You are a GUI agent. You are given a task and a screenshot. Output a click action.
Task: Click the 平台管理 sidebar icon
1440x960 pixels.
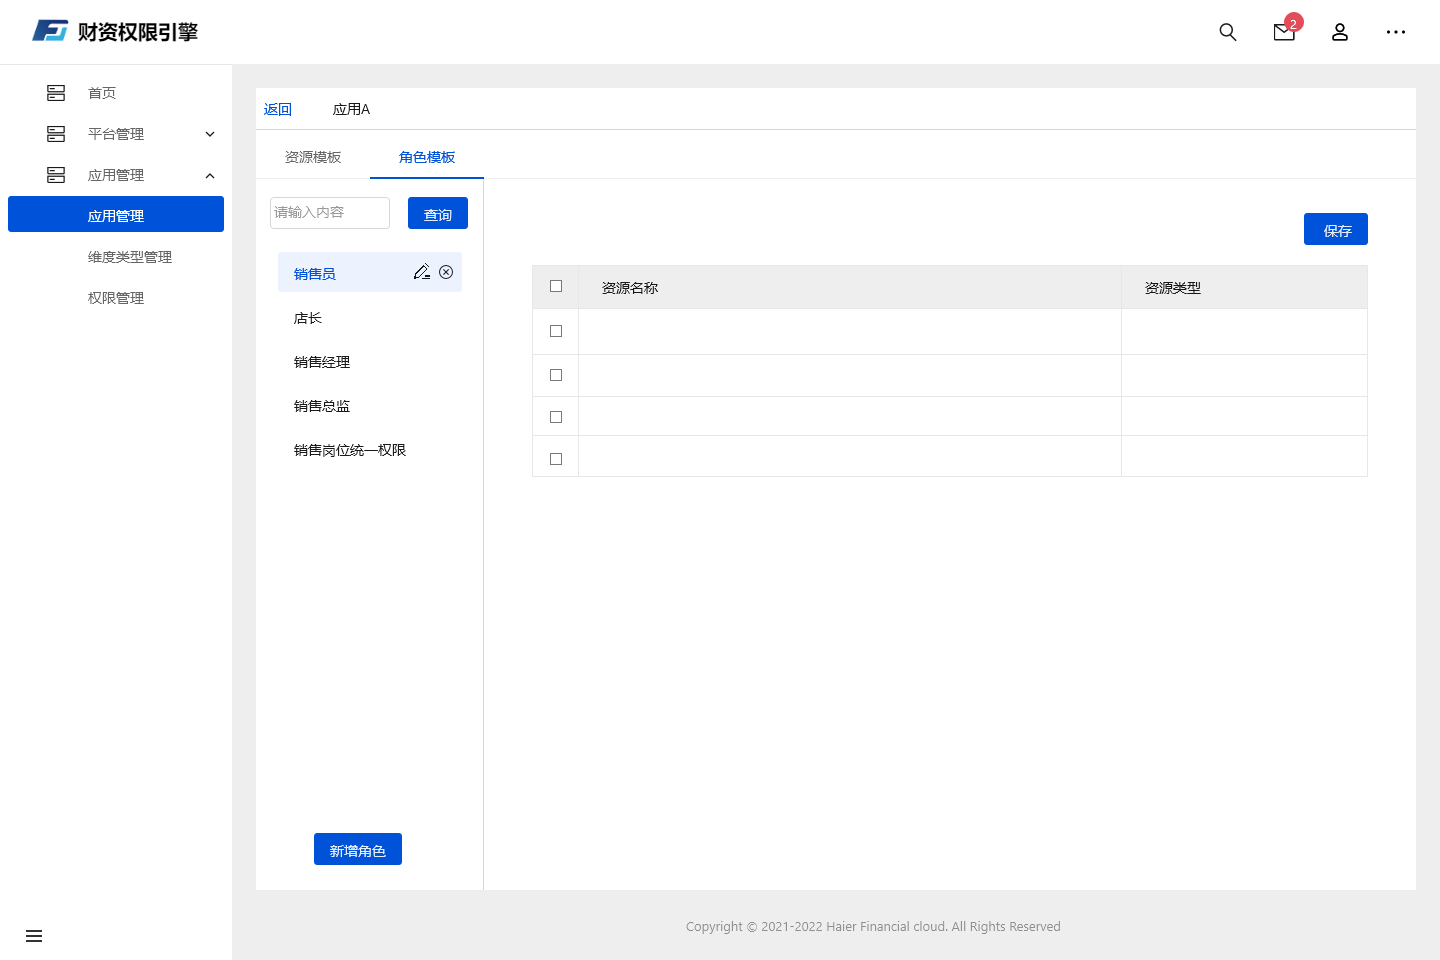coord(56,134)
